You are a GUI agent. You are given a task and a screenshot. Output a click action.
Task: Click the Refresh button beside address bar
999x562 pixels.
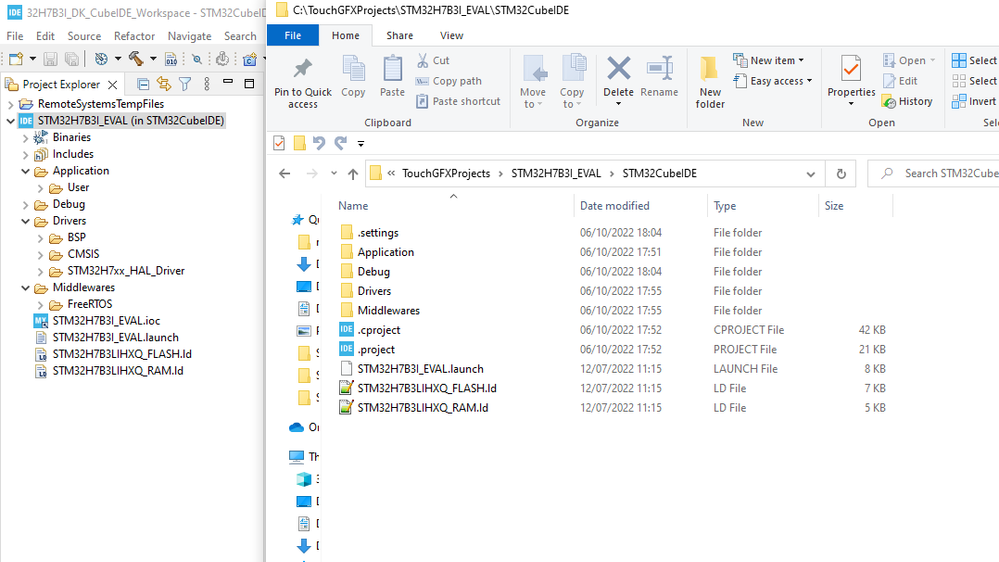841,173
